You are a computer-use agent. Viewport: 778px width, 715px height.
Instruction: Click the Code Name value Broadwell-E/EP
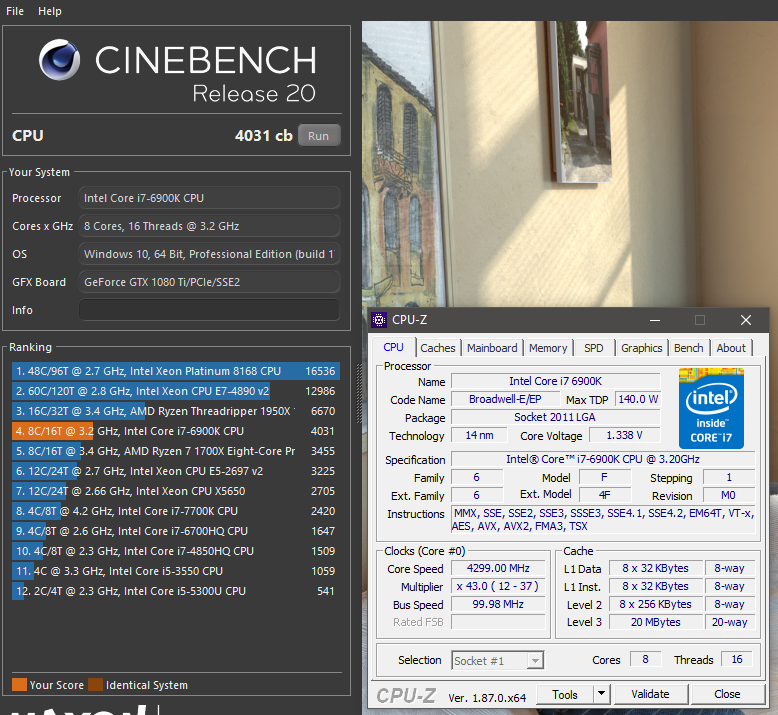click(505, 399)
